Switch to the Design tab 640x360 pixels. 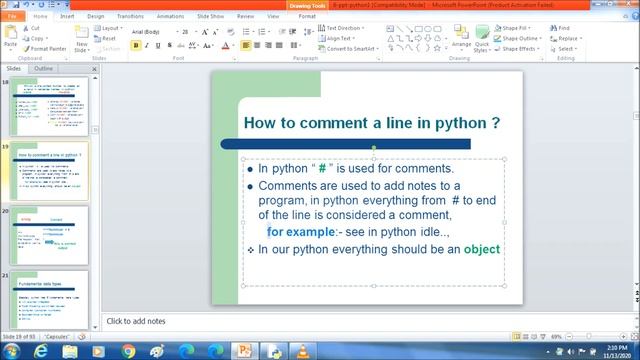pyautogui.click(x=96, y=16)
